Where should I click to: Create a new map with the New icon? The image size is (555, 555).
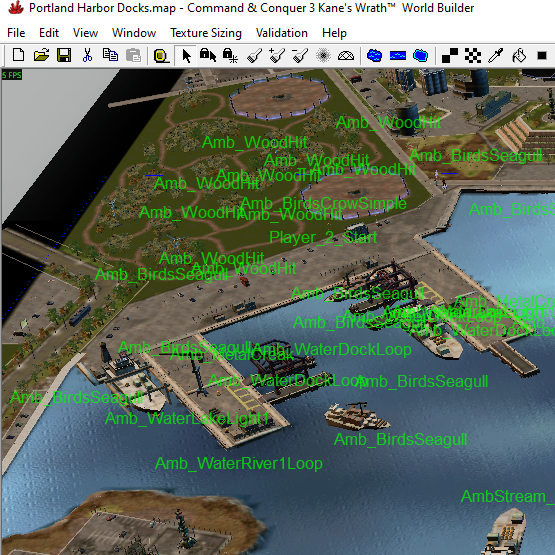pos(18,55)
